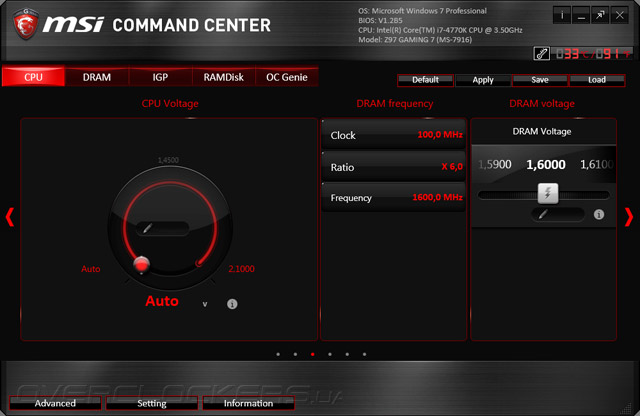This screenshot has width=640, height=416.
Task: Select the first page indicator dot
Action: [x=278, y=354]
